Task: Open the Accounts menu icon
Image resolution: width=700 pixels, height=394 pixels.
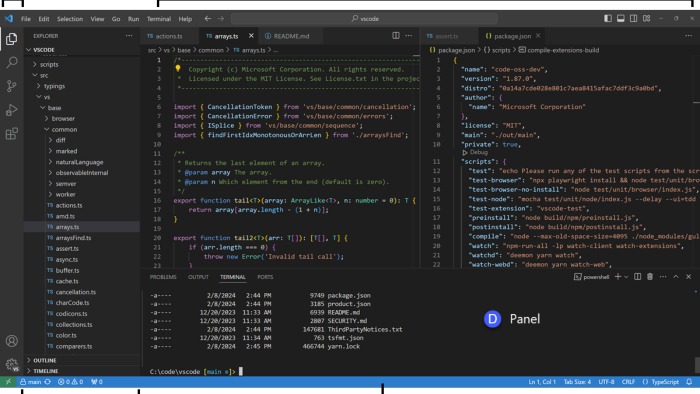Action: coord(12,341)
